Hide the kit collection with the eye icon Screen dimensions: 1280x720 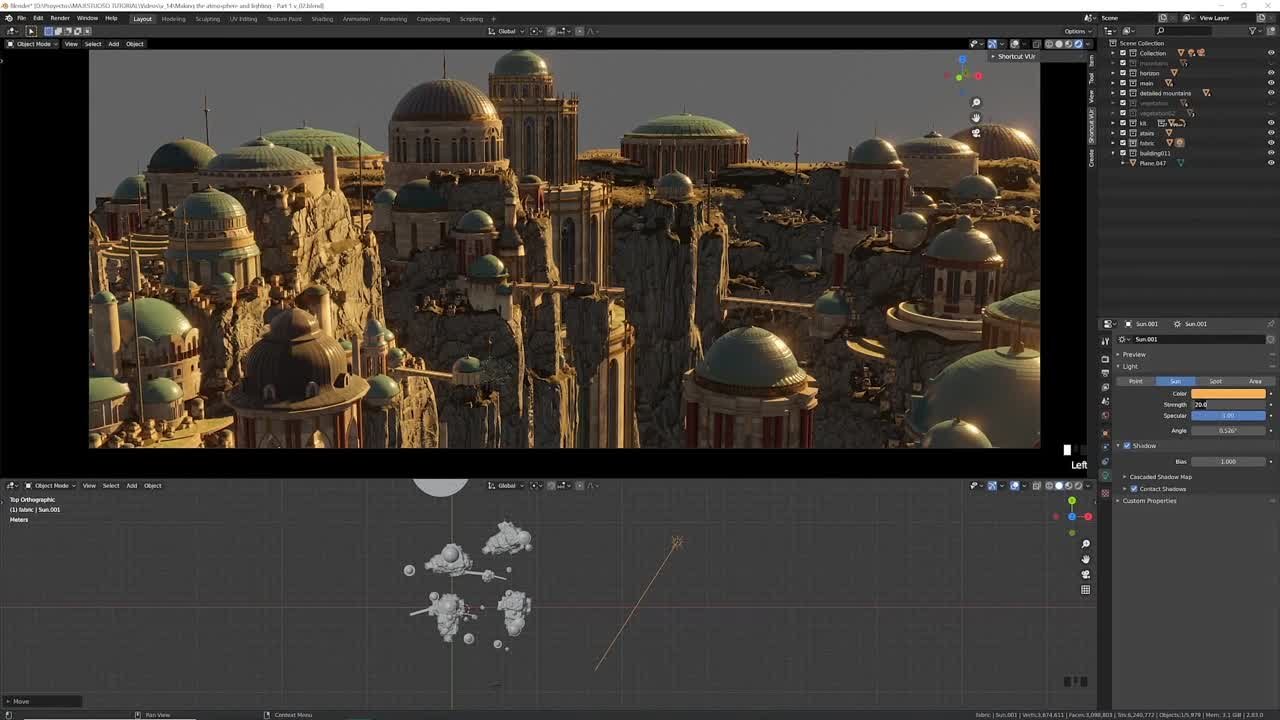click(1271, 123)
